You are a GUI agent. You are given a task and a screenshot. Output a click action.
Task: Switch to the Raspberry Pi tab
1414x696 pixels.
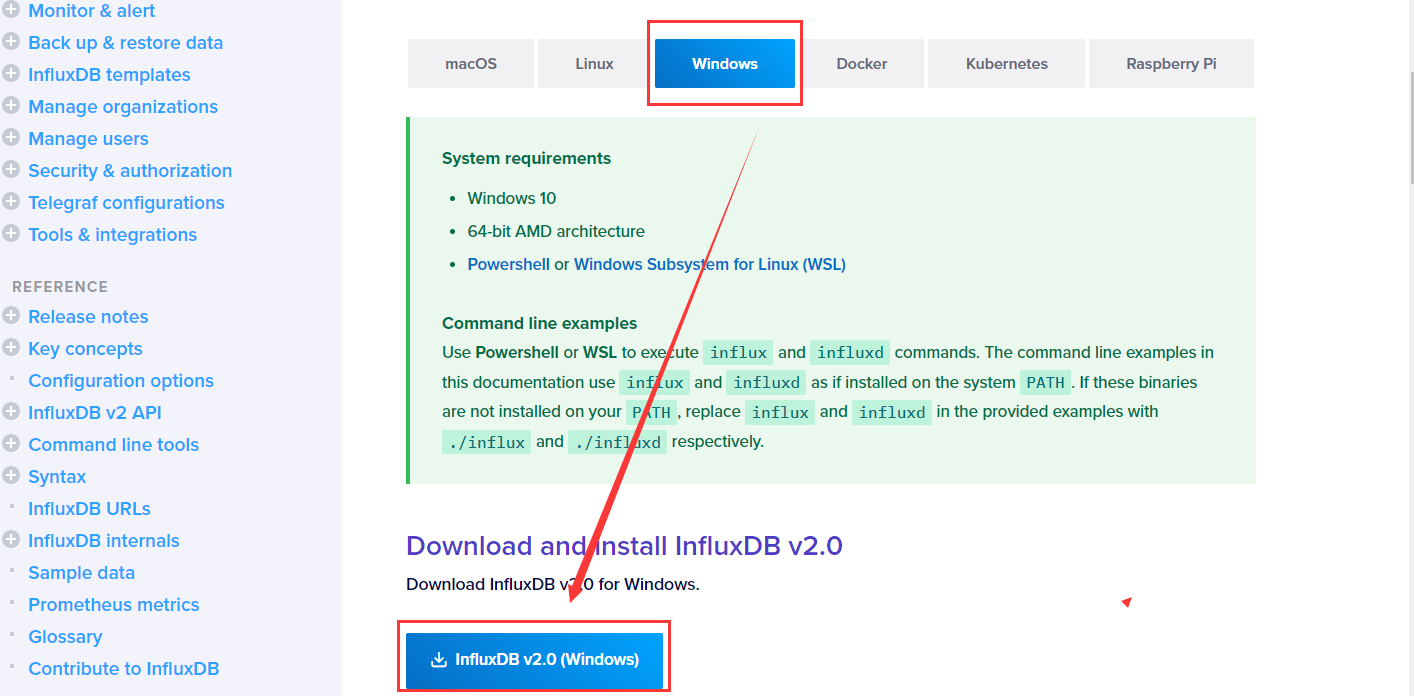pyautogui.click(x=1171, y=64)
